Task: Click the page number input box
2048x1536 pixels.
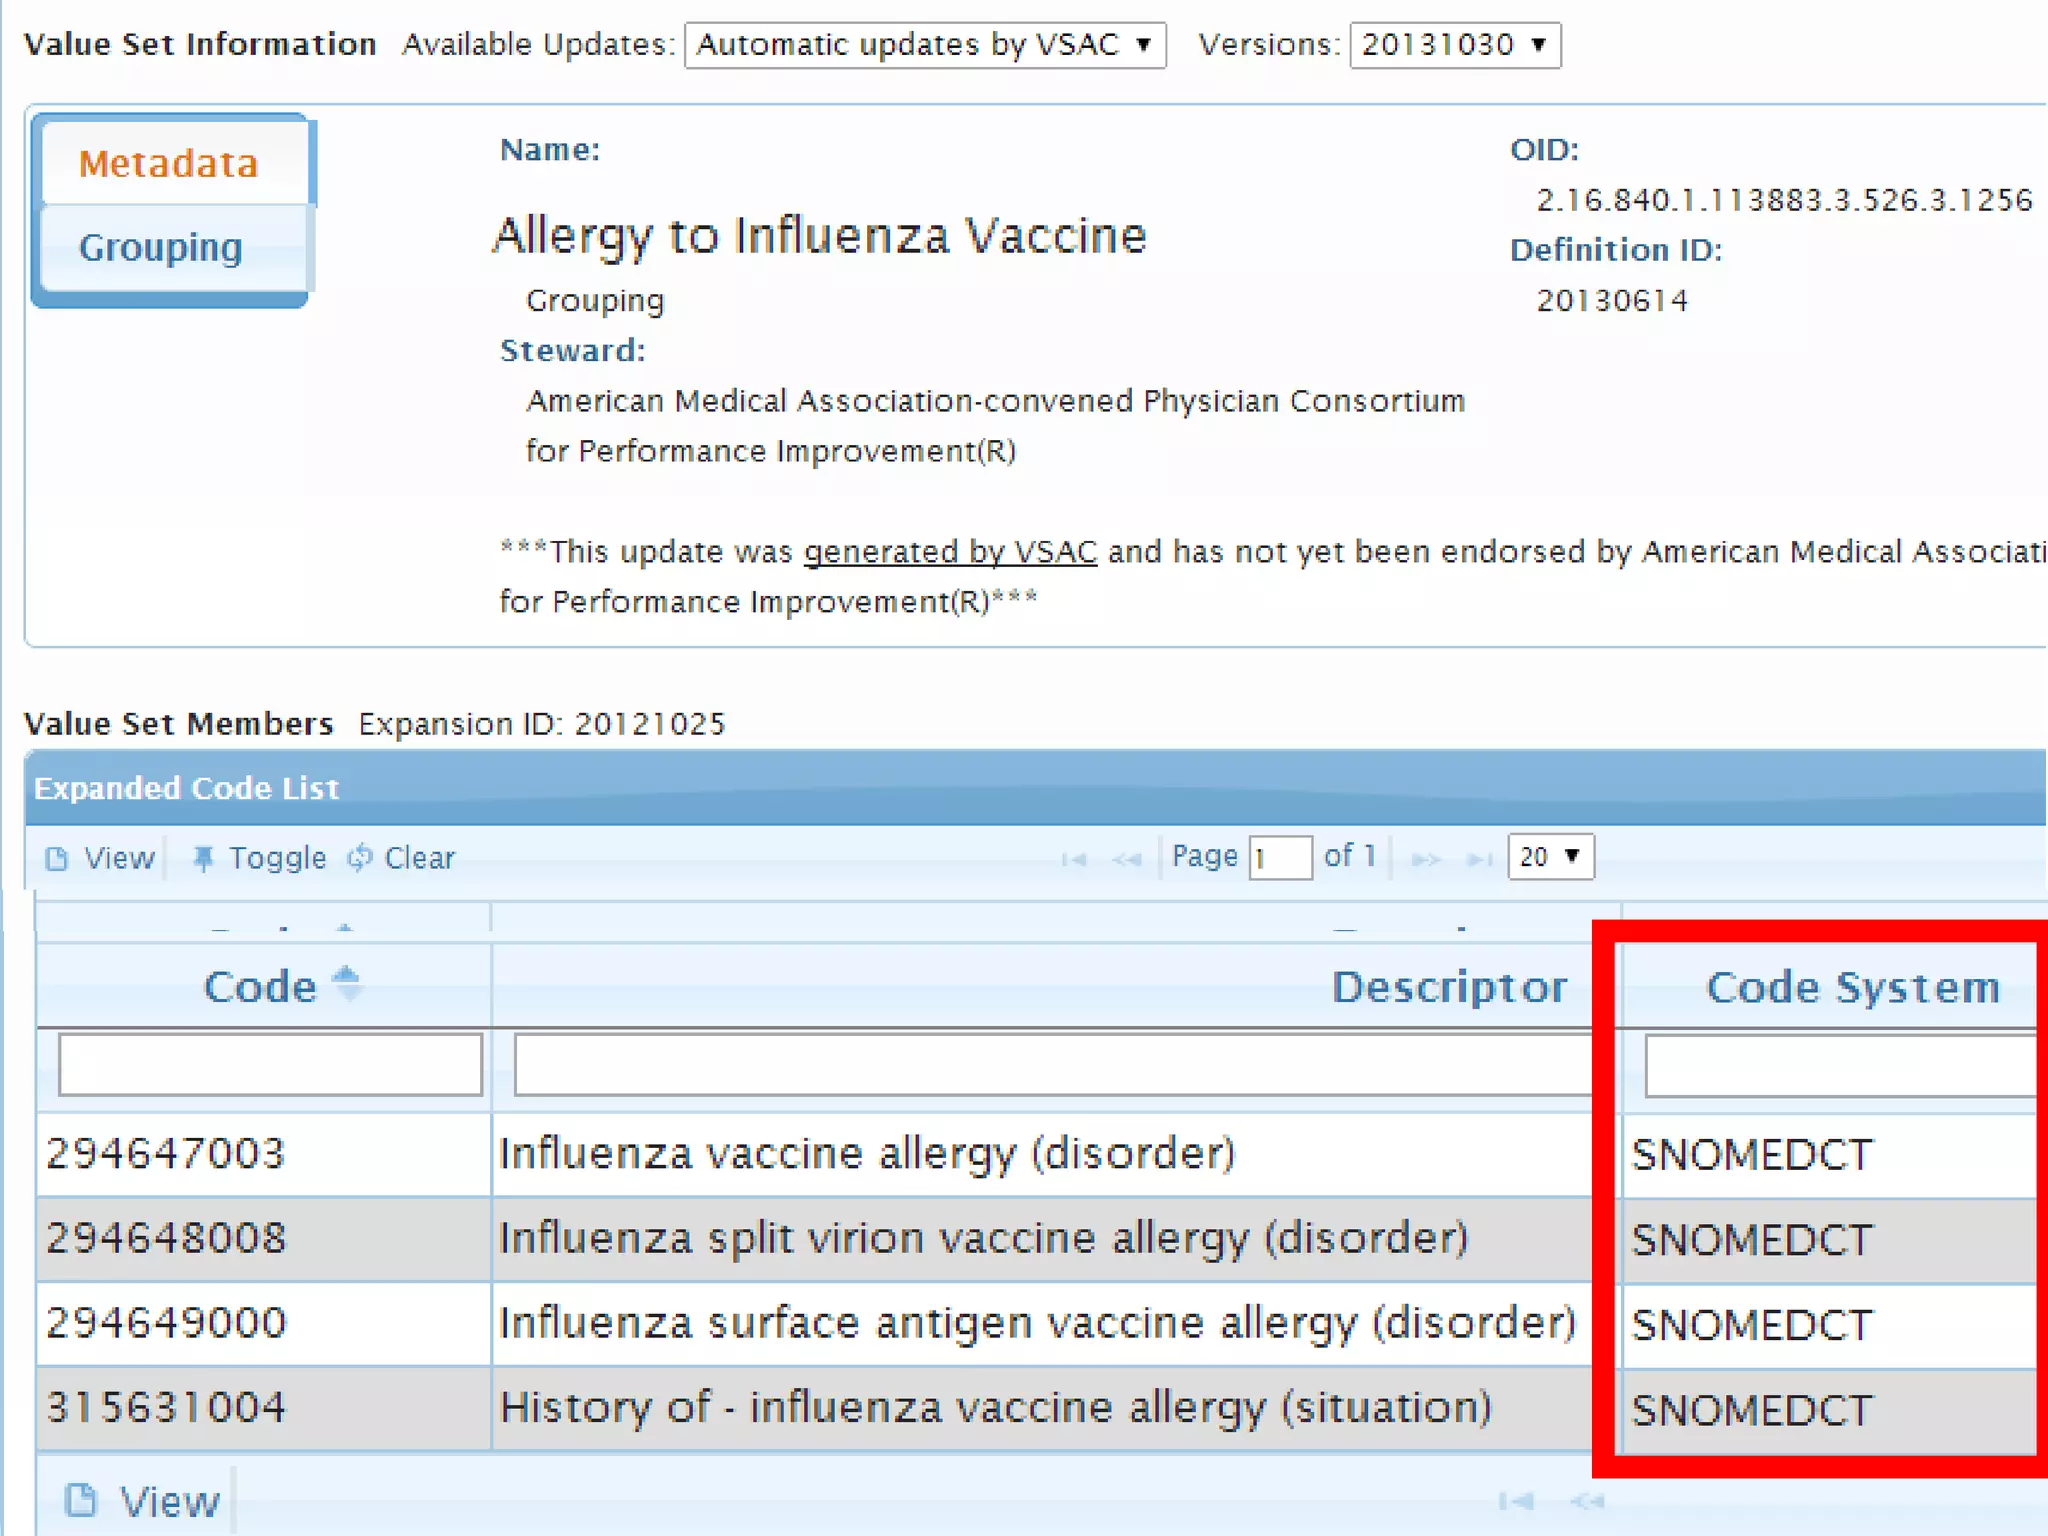Action: [x=1279, y=858]
